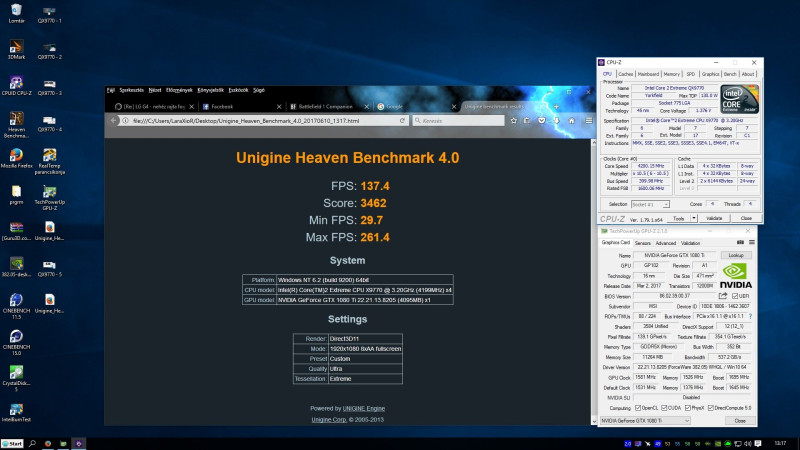Switch to Advanced tab in GPU-Z
The height and width of the screenshot is (450, 800).
tap(665, 243)
